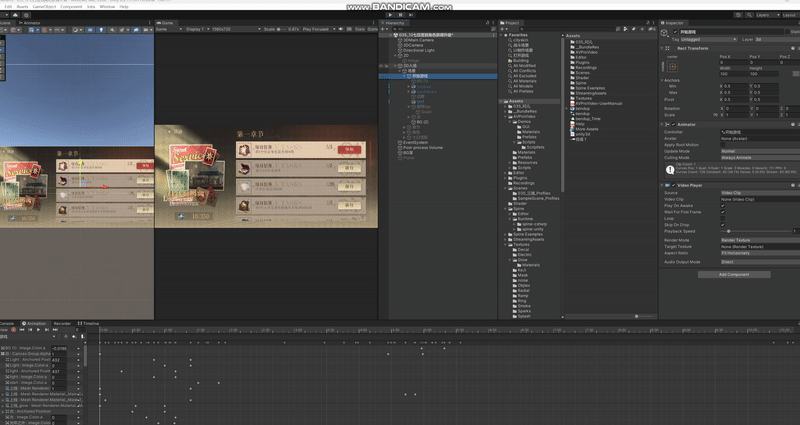Go to first keyframe in Animation window

22,330
